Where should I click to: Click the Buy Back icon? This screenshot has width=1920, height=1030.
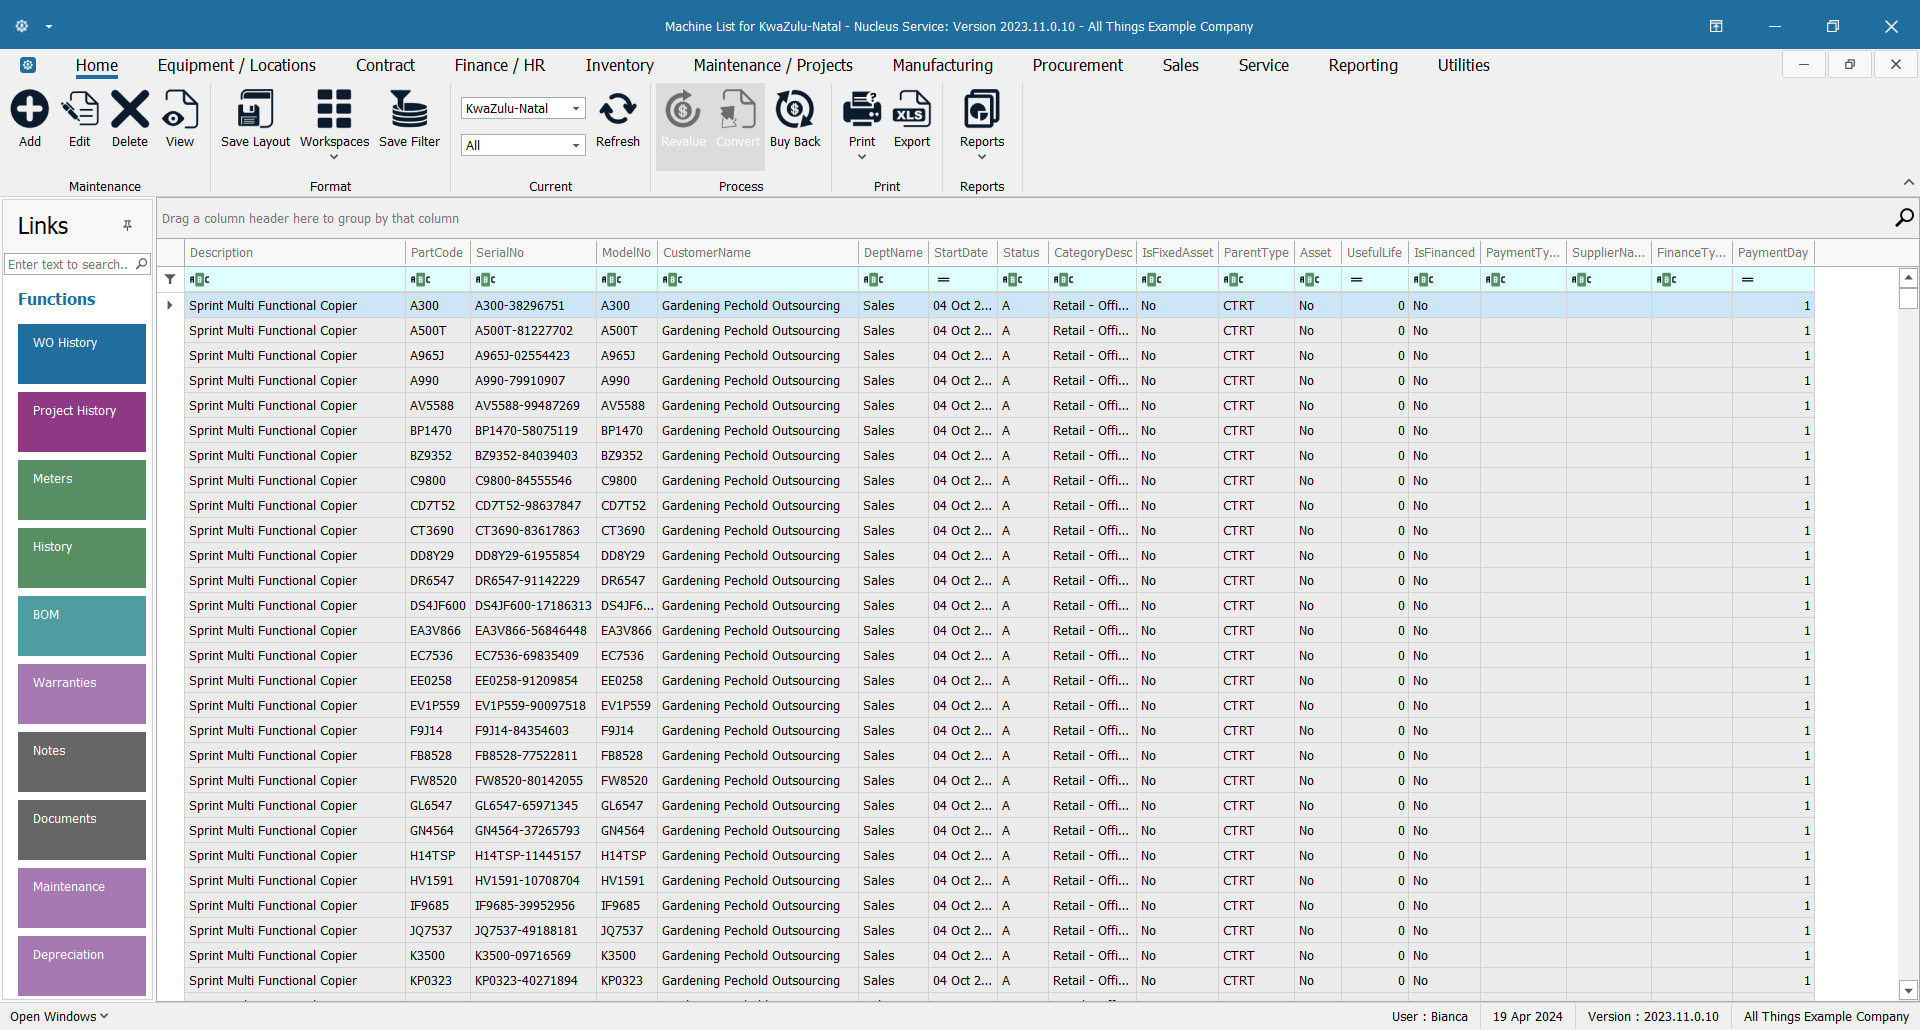click(795, 110)
